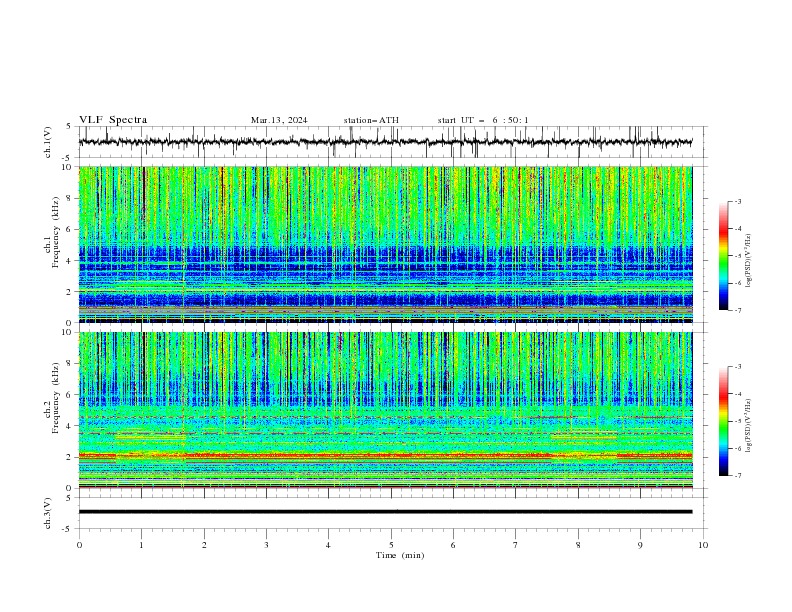This screenshot has height=612, width=792.
Task: Click inside the ch.2 spectrogram panel
Action: 385,410
